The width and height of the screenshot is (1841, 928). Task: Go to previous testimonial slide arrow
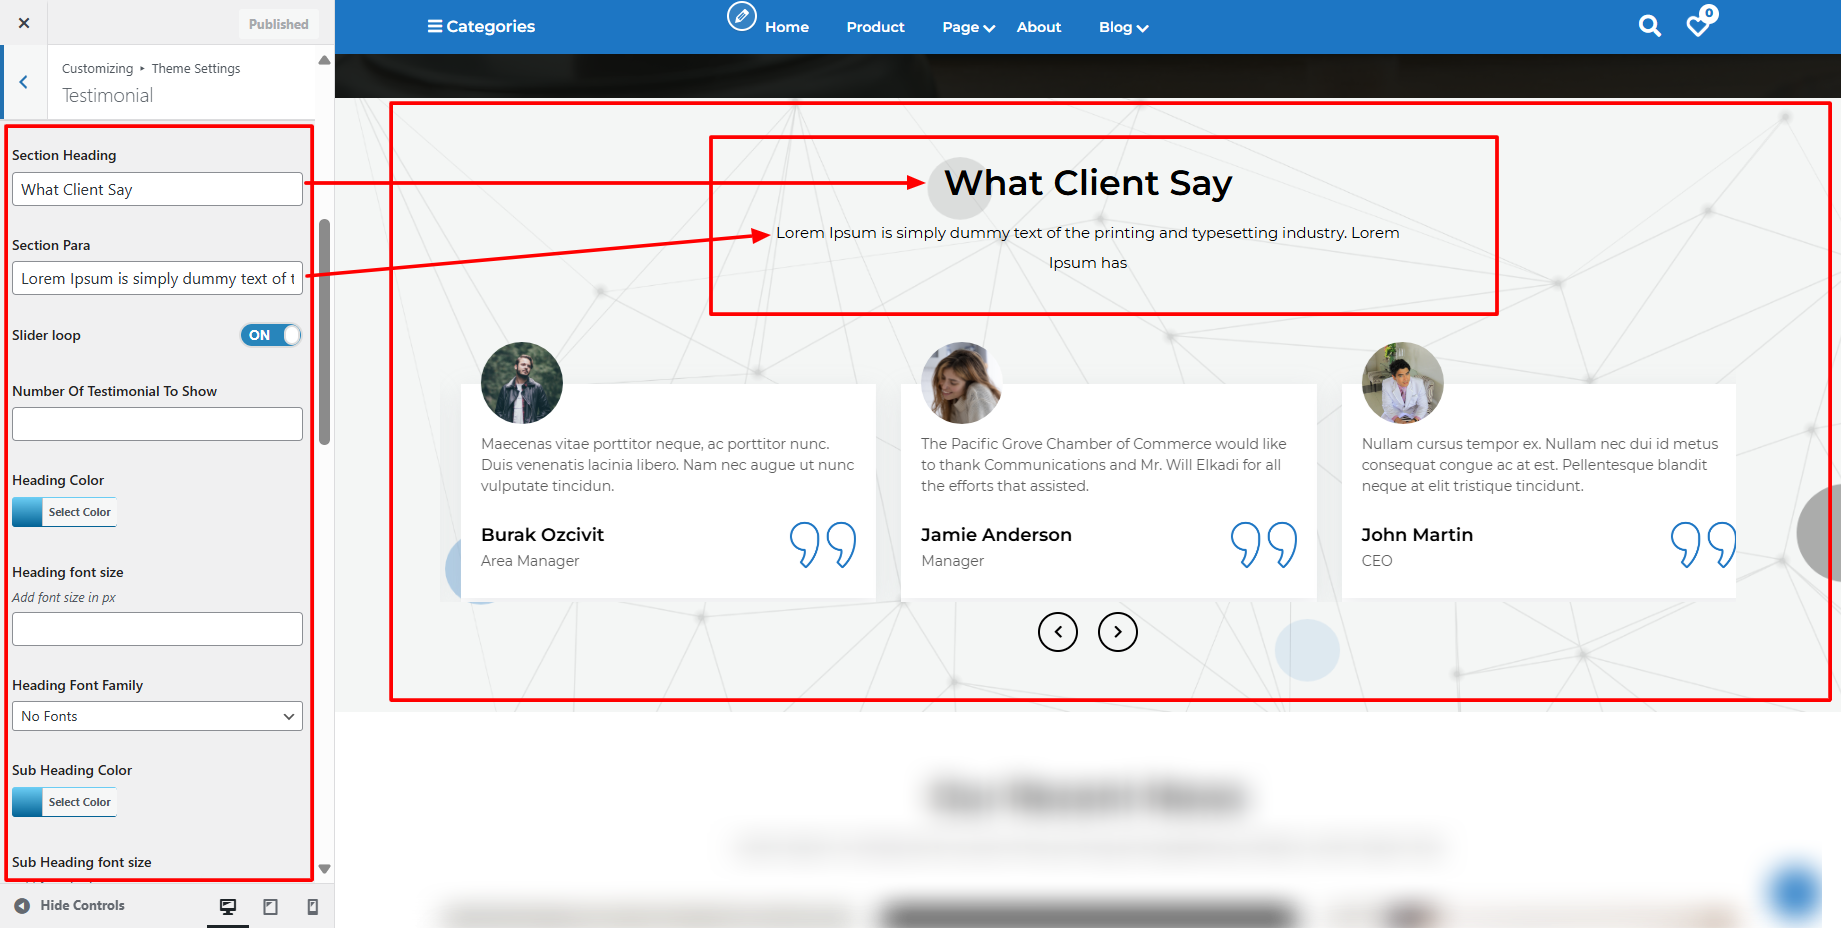coord(1057,632)
